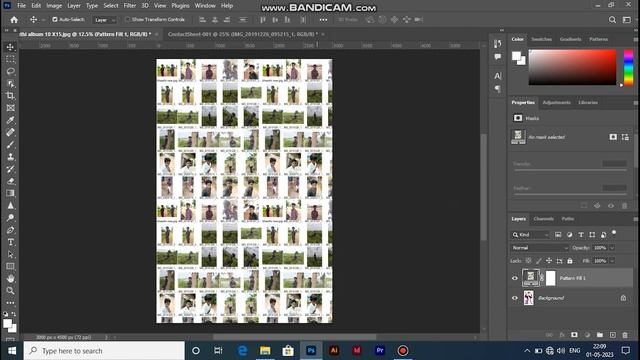Hide the Pattern Fill 1 layer
Image resolution: width=640 pixels, height=360 pixels.
pos(515,278)
